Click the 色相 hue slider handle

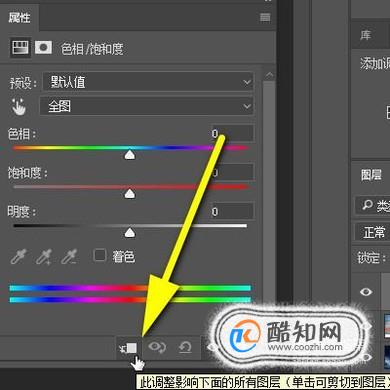[130, 155]
